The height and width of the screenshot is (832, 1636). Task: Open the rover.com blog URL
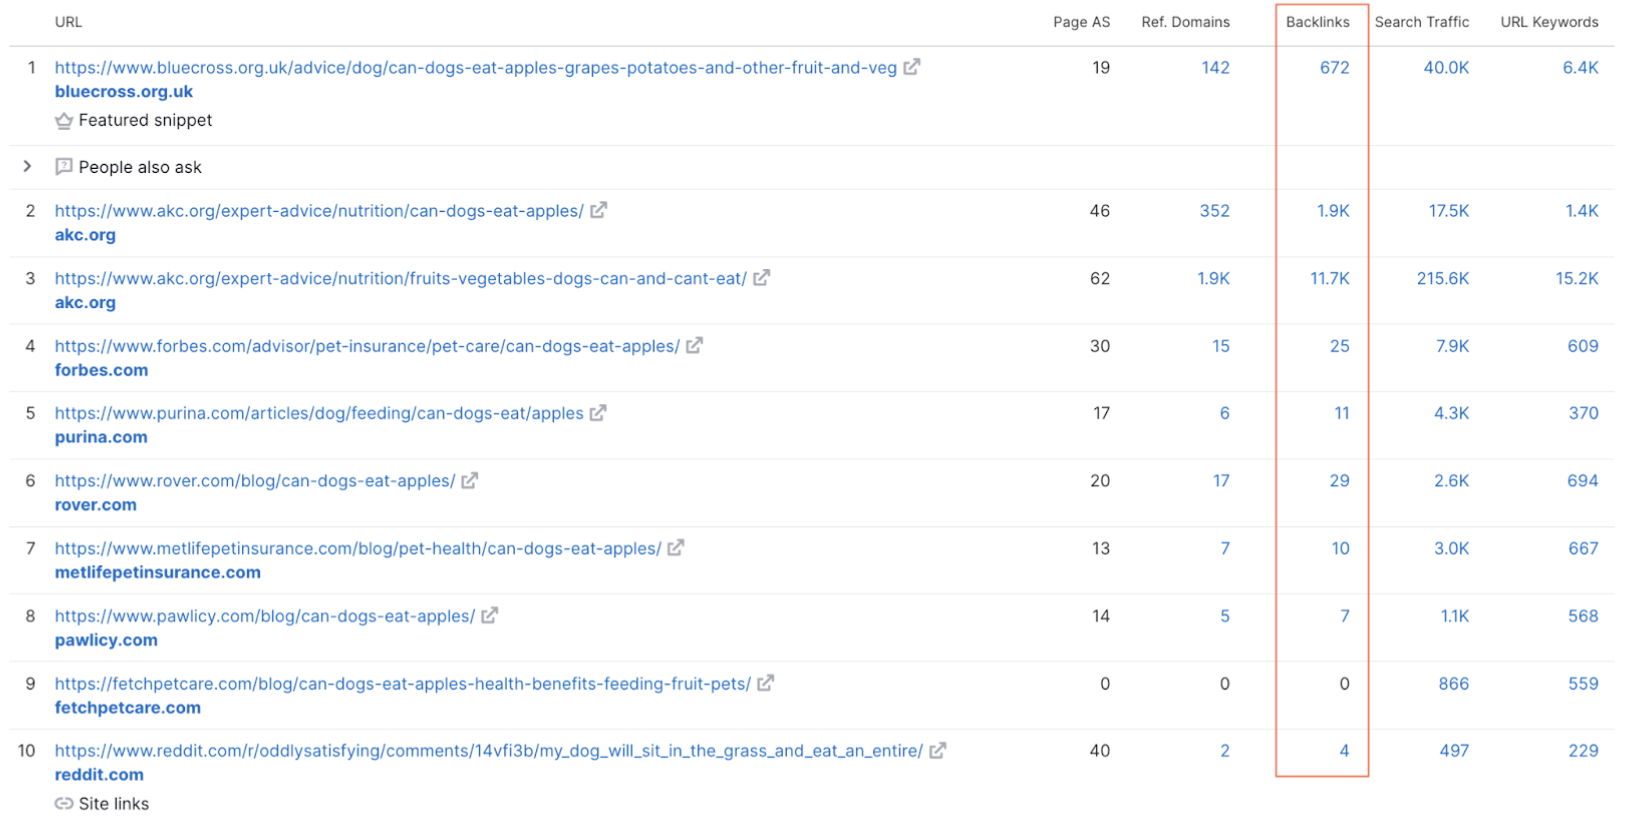click(255, 481)
